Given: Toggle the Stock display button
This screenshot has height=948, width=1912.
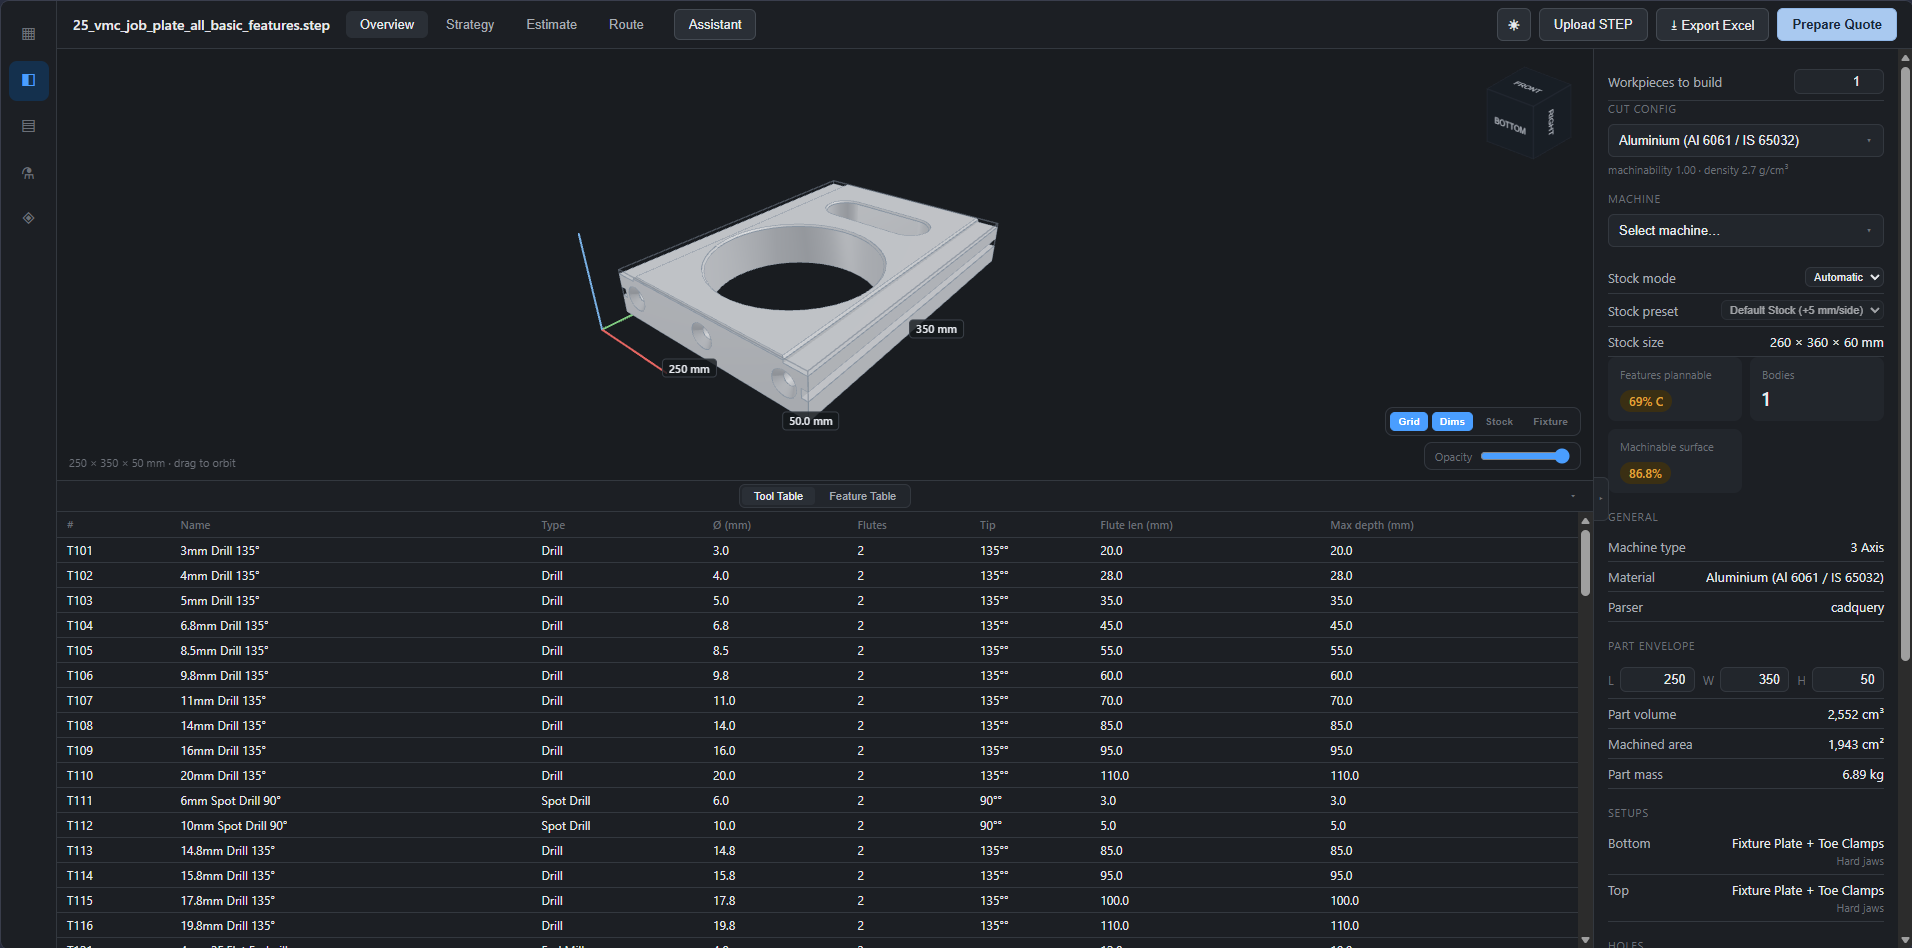Looking at the screenshot, I should 1499,422.
